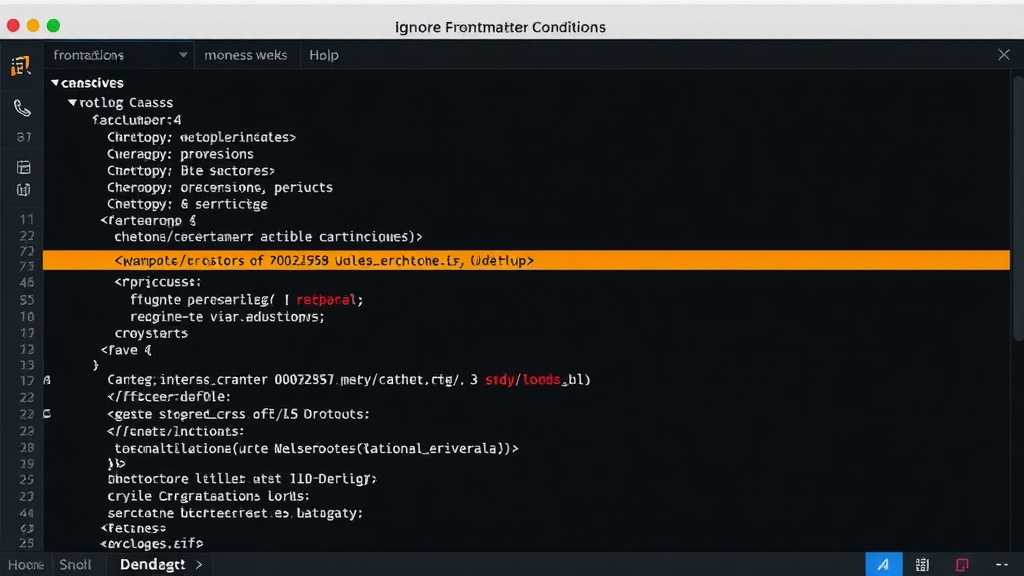1024x576 pixels.
Task: Select the table layout icon in sidebar
Action: [x=24, y=167]
